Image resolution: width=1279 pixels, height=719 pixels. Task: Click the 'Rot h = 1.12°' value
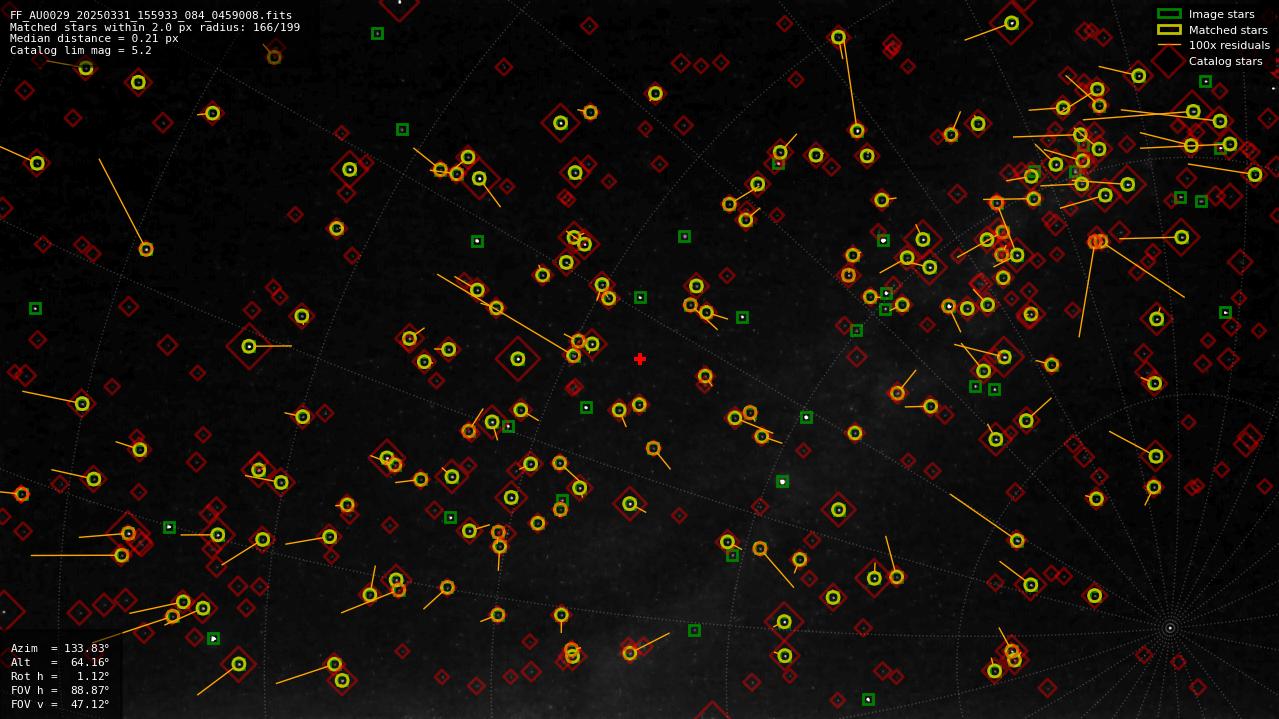click(x=60, y=676)
